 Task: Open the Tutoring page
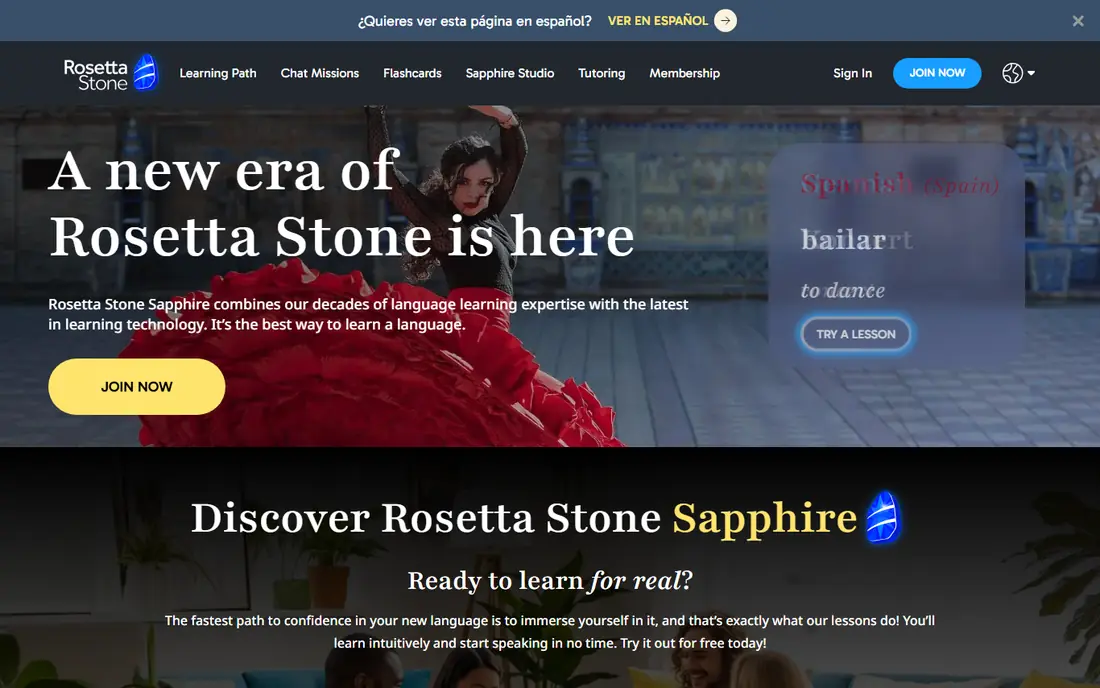(601, 73)
